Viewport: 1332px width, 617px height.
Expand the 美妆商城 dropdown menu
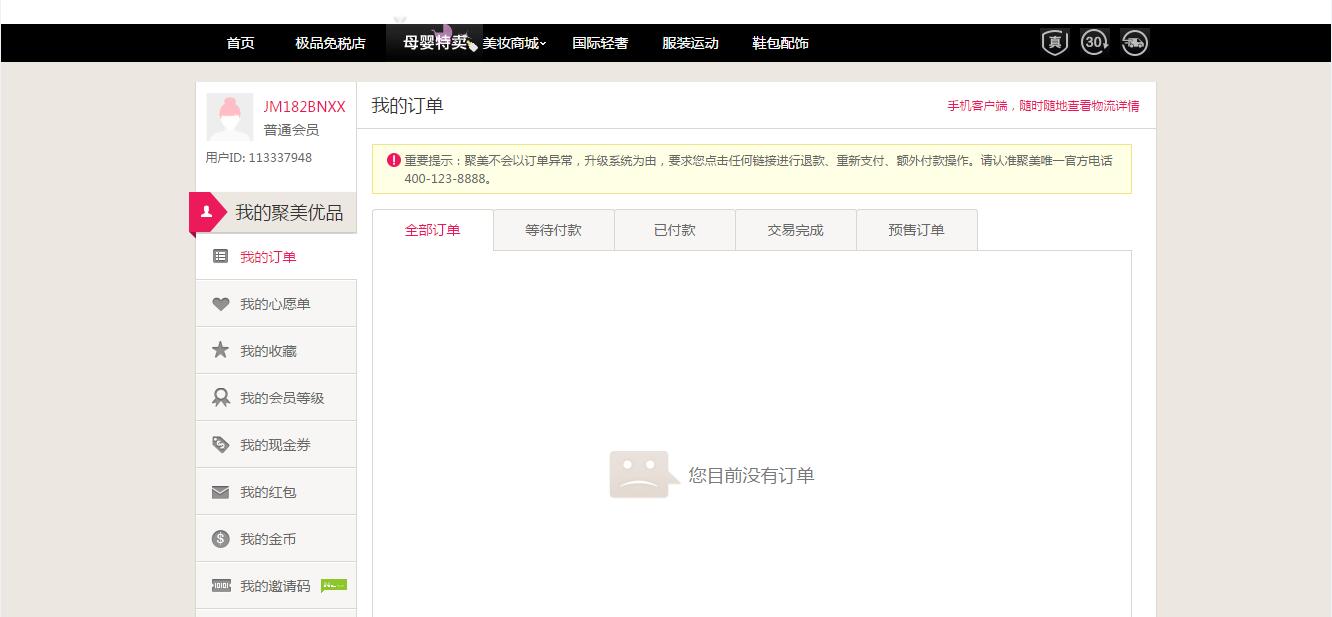tap(514, 43)
